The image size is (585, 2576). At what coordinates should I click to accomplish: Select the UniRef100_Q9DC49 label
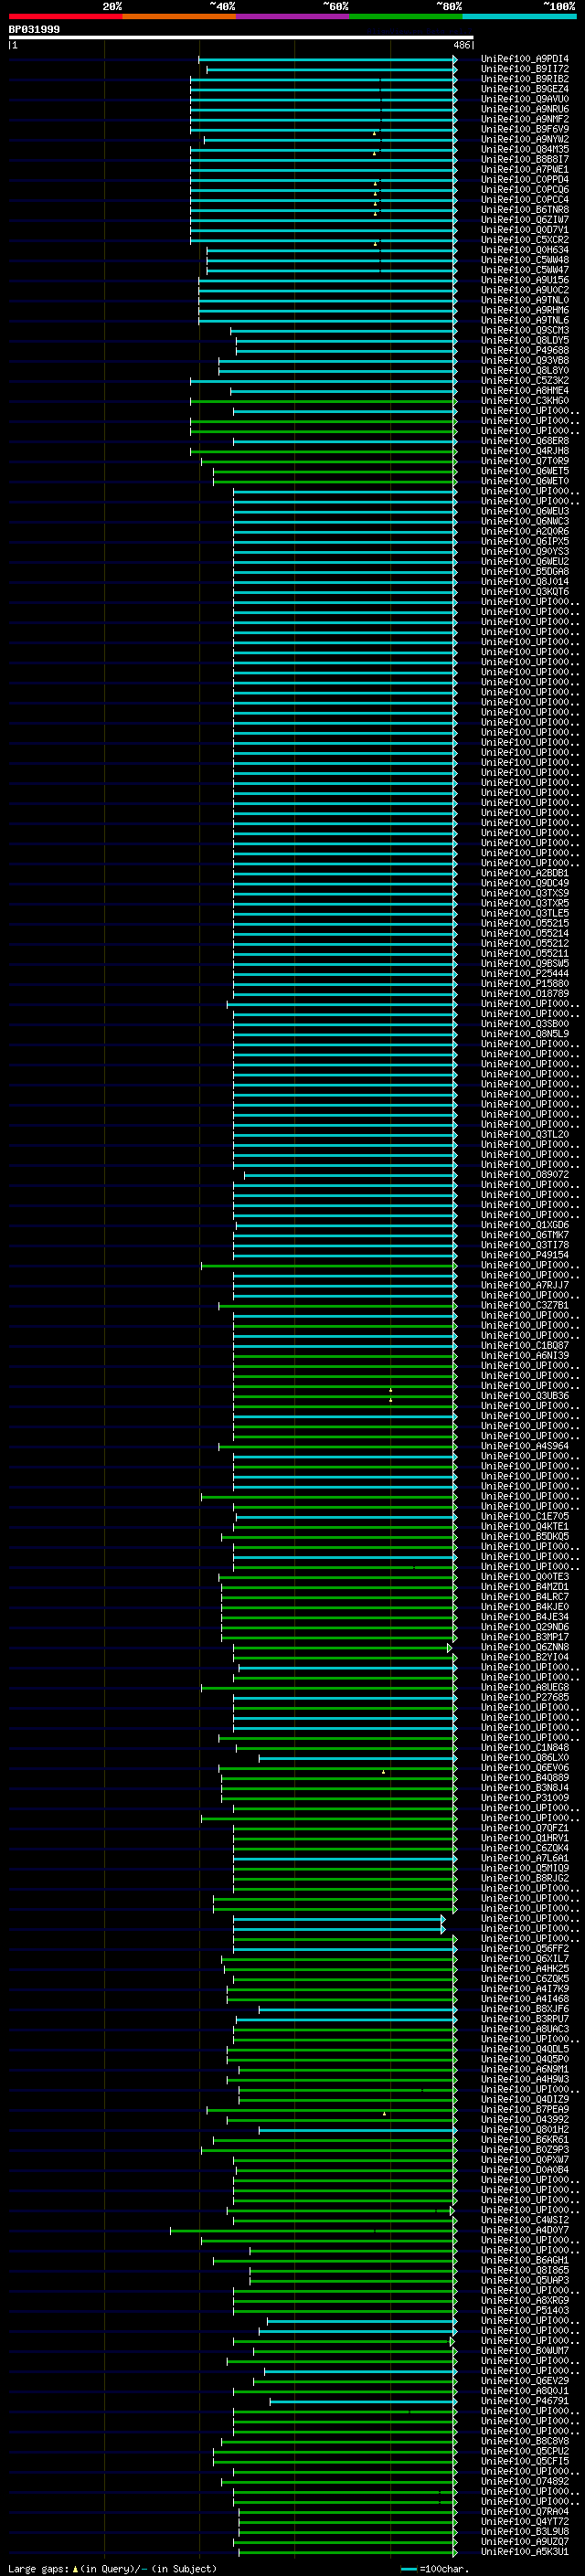[x=525, y=883]
